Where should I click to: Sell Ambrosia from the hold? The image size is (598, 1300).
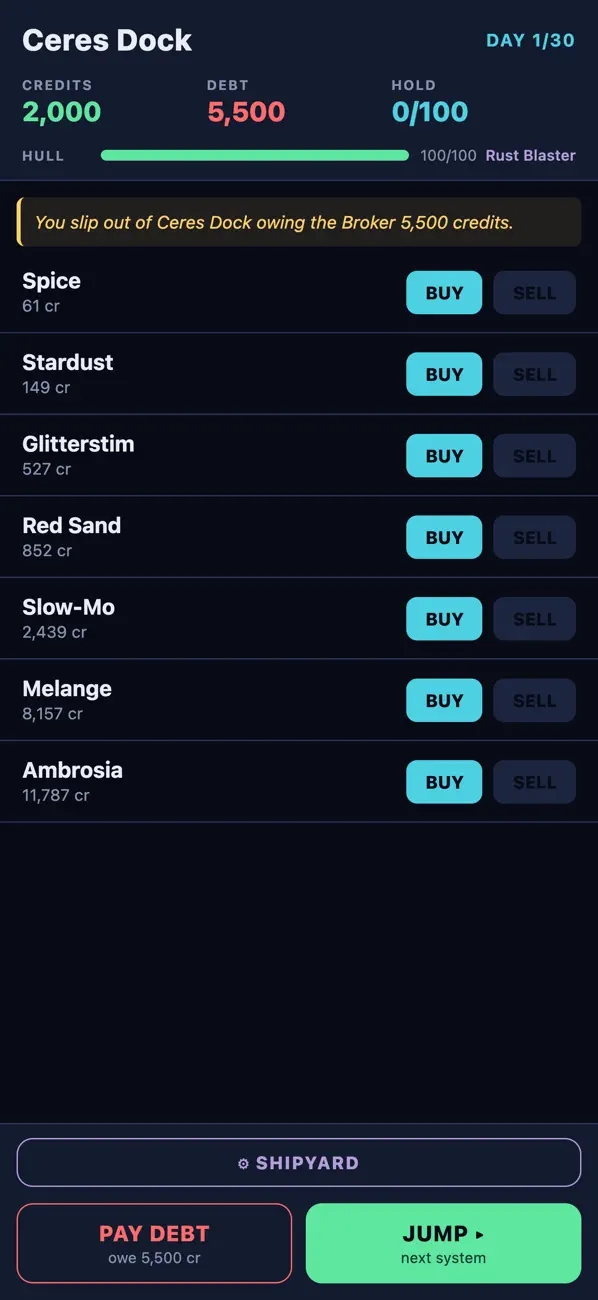point(535,782)
